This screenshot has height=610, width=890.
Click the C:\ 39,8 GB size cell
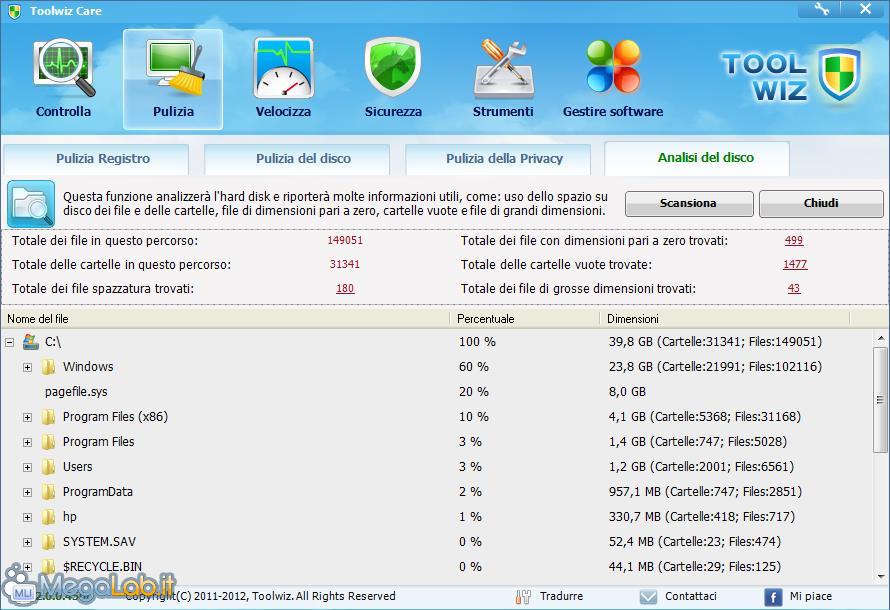pos(715,342)
